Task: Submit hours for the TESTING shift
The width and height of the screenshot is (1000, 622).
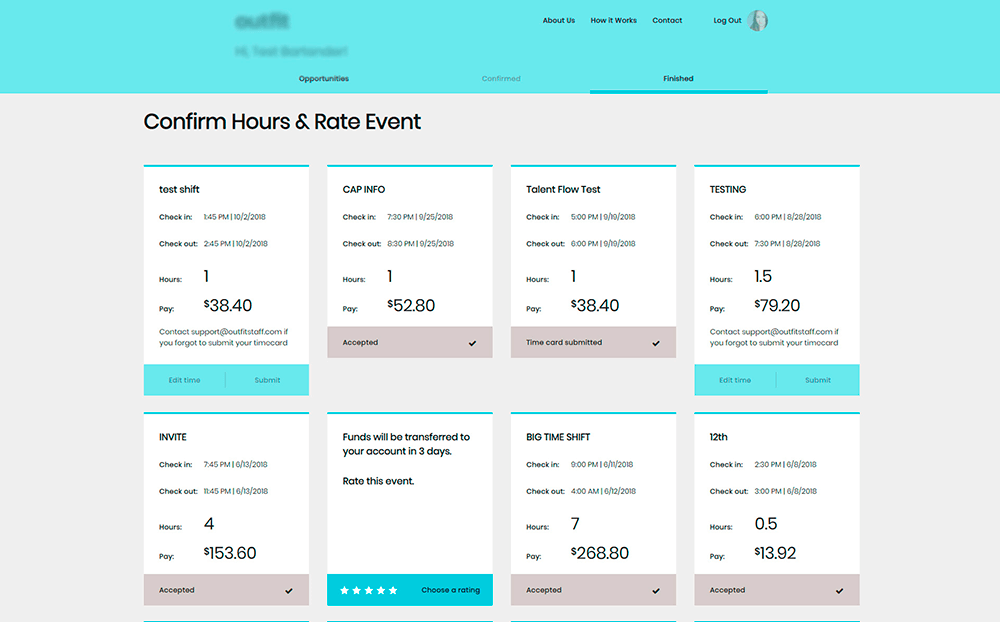Action: (x=818, y=379)
